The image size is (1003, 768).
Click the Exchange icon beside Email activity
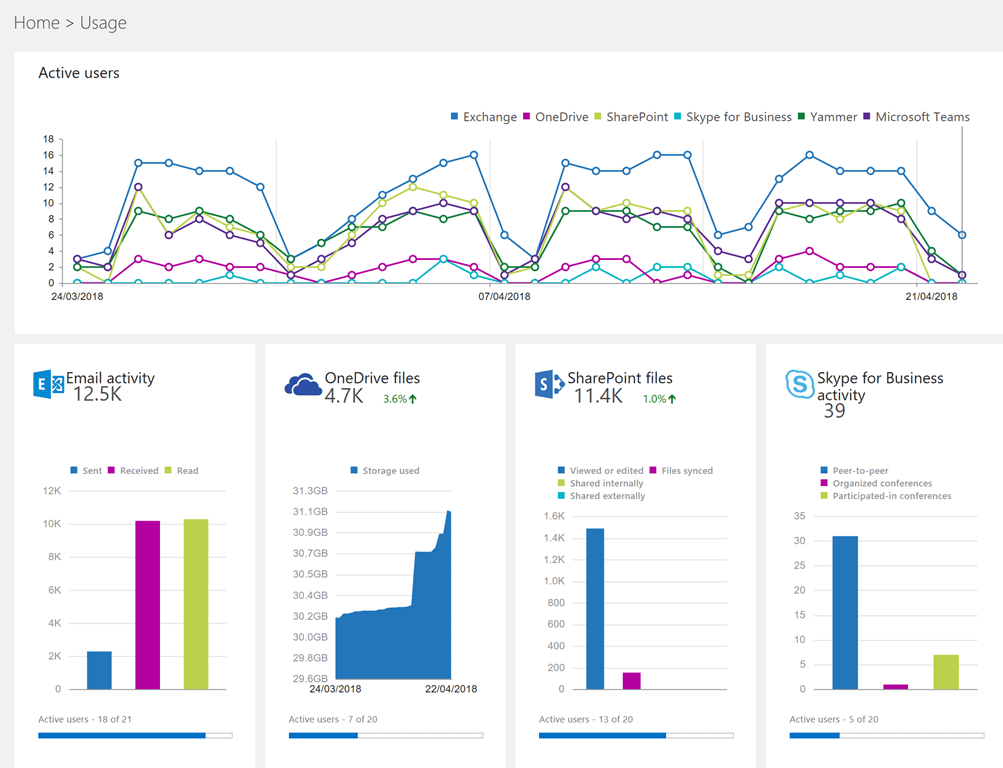[49, 384]
